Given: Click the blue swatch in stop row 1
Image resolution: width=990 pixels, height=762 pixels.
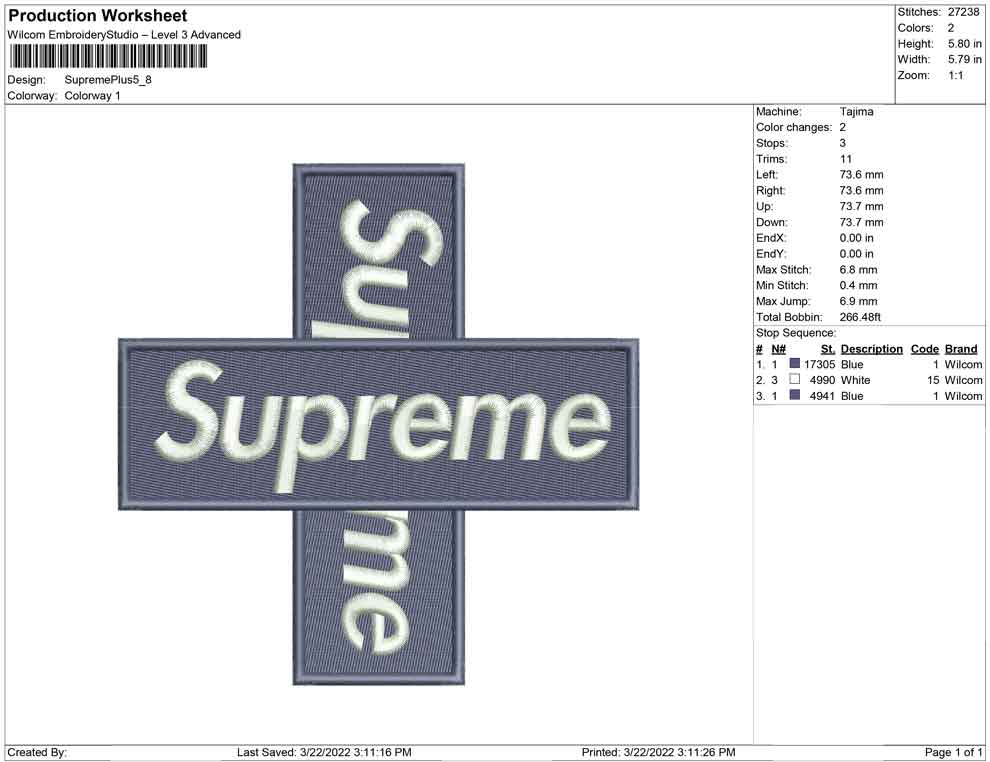Looking at the screenshot, I should pos(795,364).
